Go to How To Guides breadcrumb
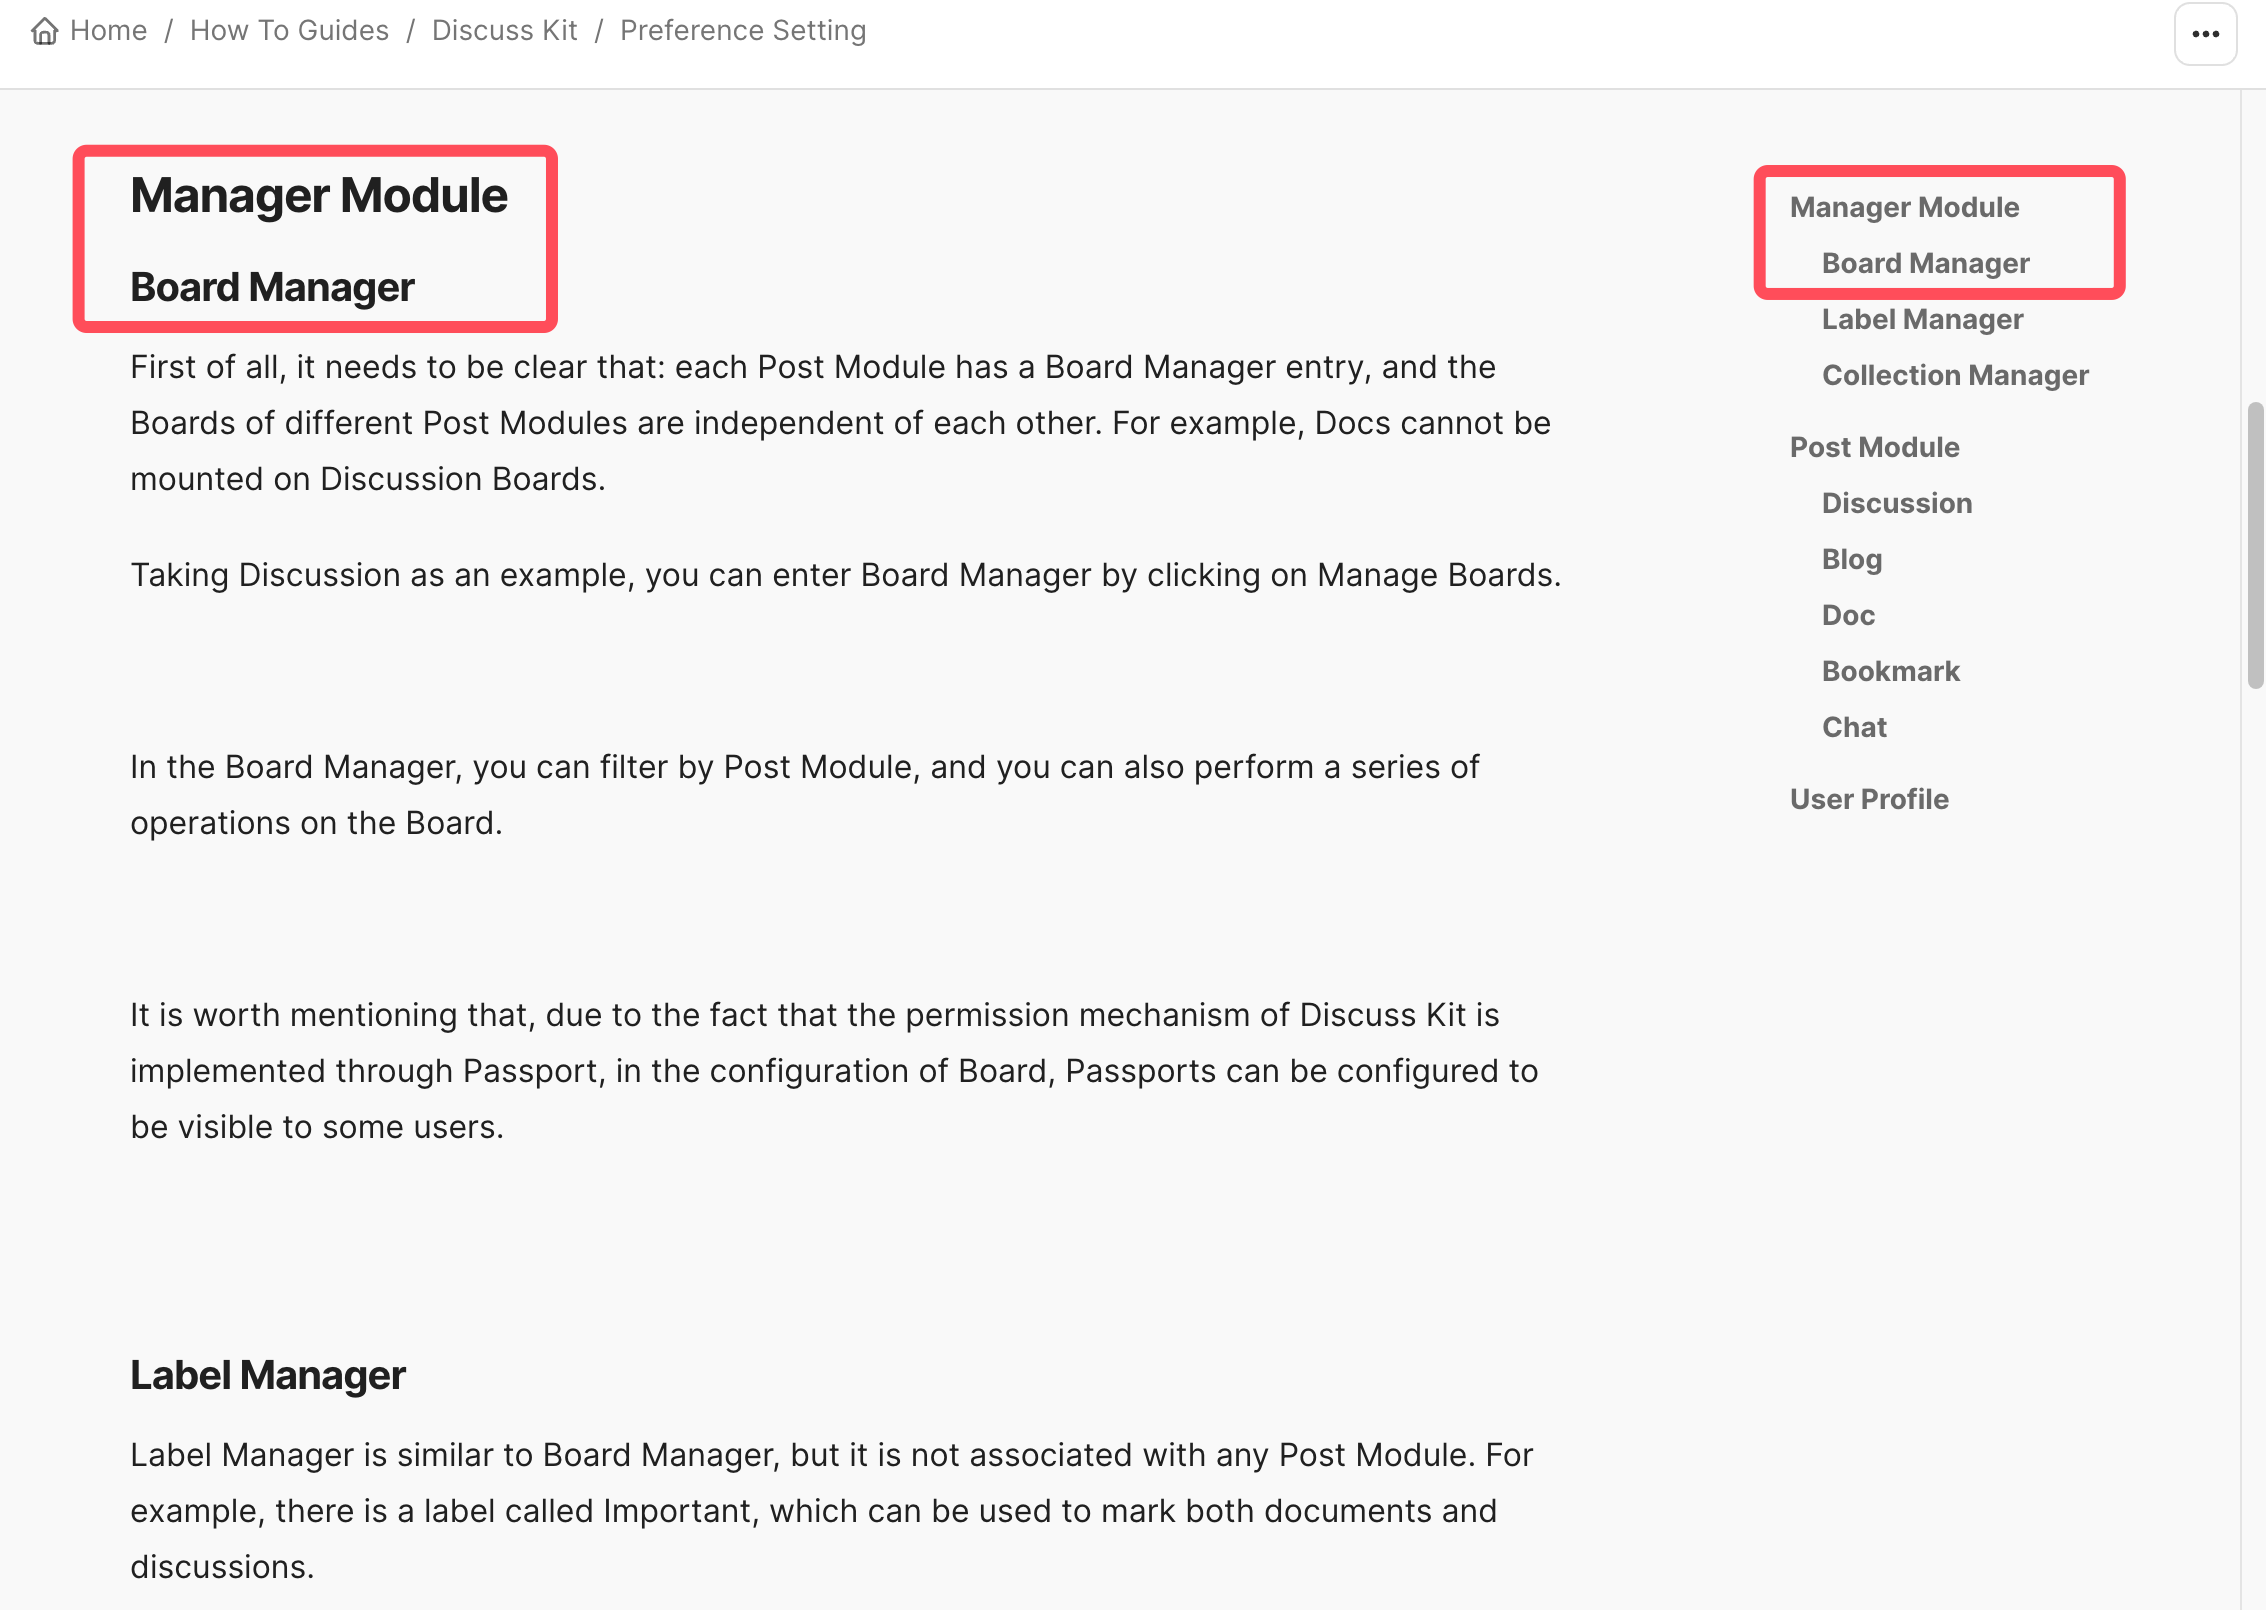Screen dimensions: 2266x1610 (x=289, y=31)
